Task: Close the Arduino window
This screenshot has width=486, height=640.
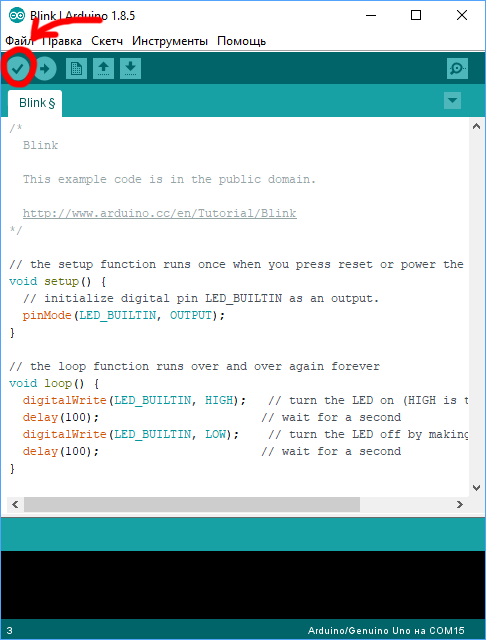Action: (x=462, y=16)
